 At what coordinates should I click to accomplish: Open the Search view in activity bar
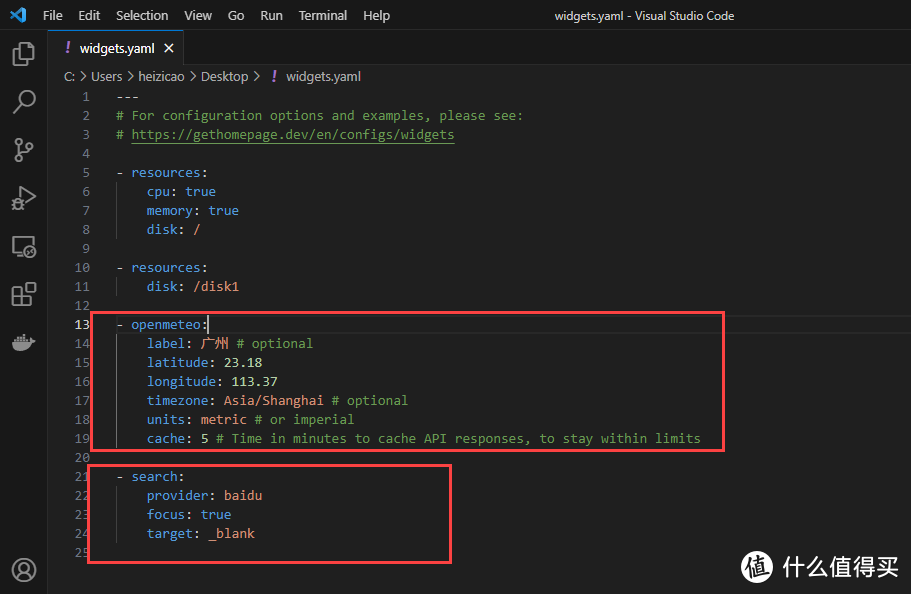pyautogui.click(x=23, y=102)
